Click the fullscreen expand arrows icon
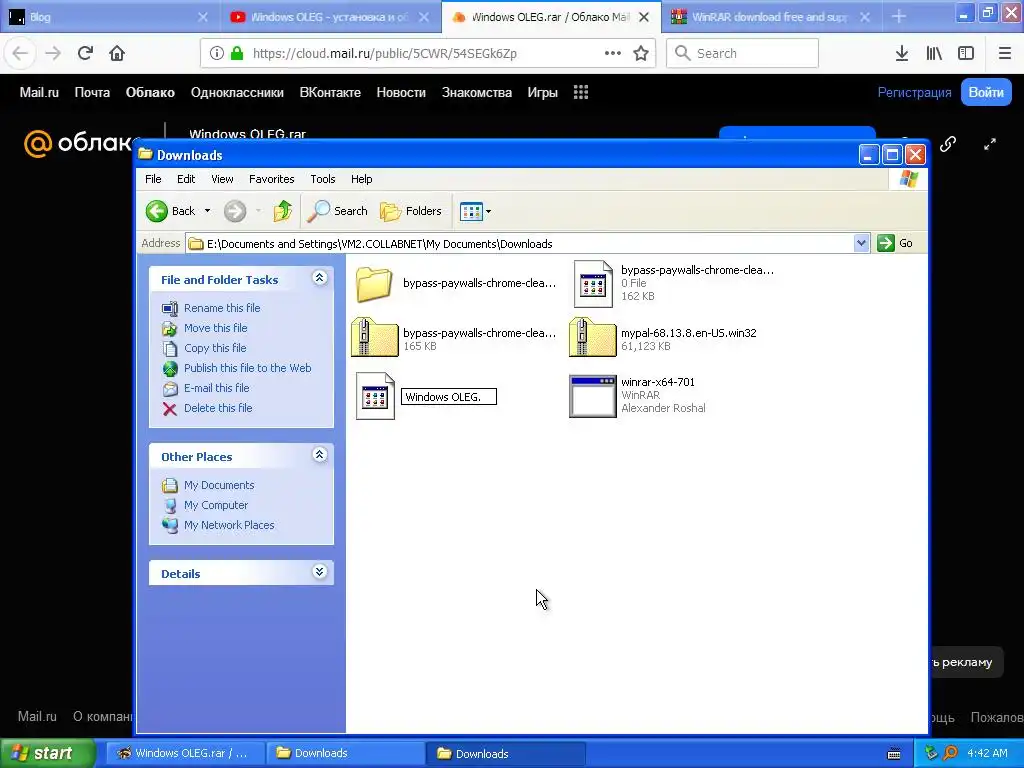 [990, 144]
